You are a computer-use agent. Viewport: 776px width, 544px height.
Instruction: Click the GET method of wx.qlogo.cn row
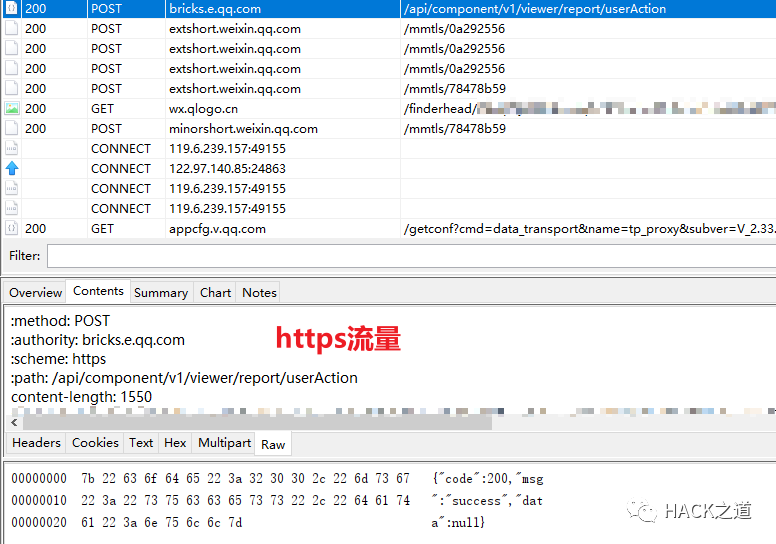coord(102,108)
